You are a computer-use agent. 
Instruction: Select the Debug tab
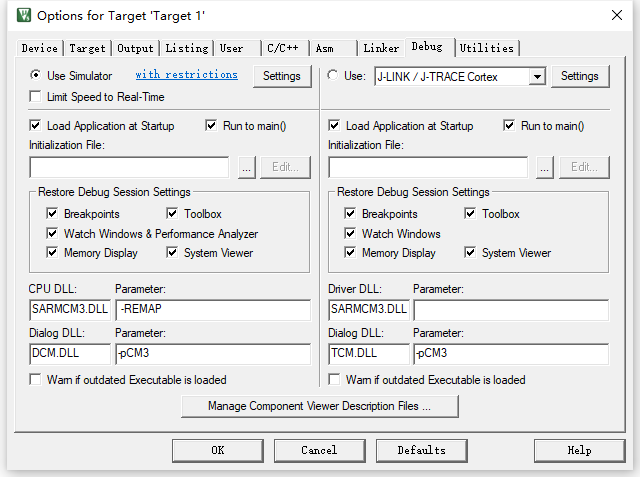click(429, 47)
